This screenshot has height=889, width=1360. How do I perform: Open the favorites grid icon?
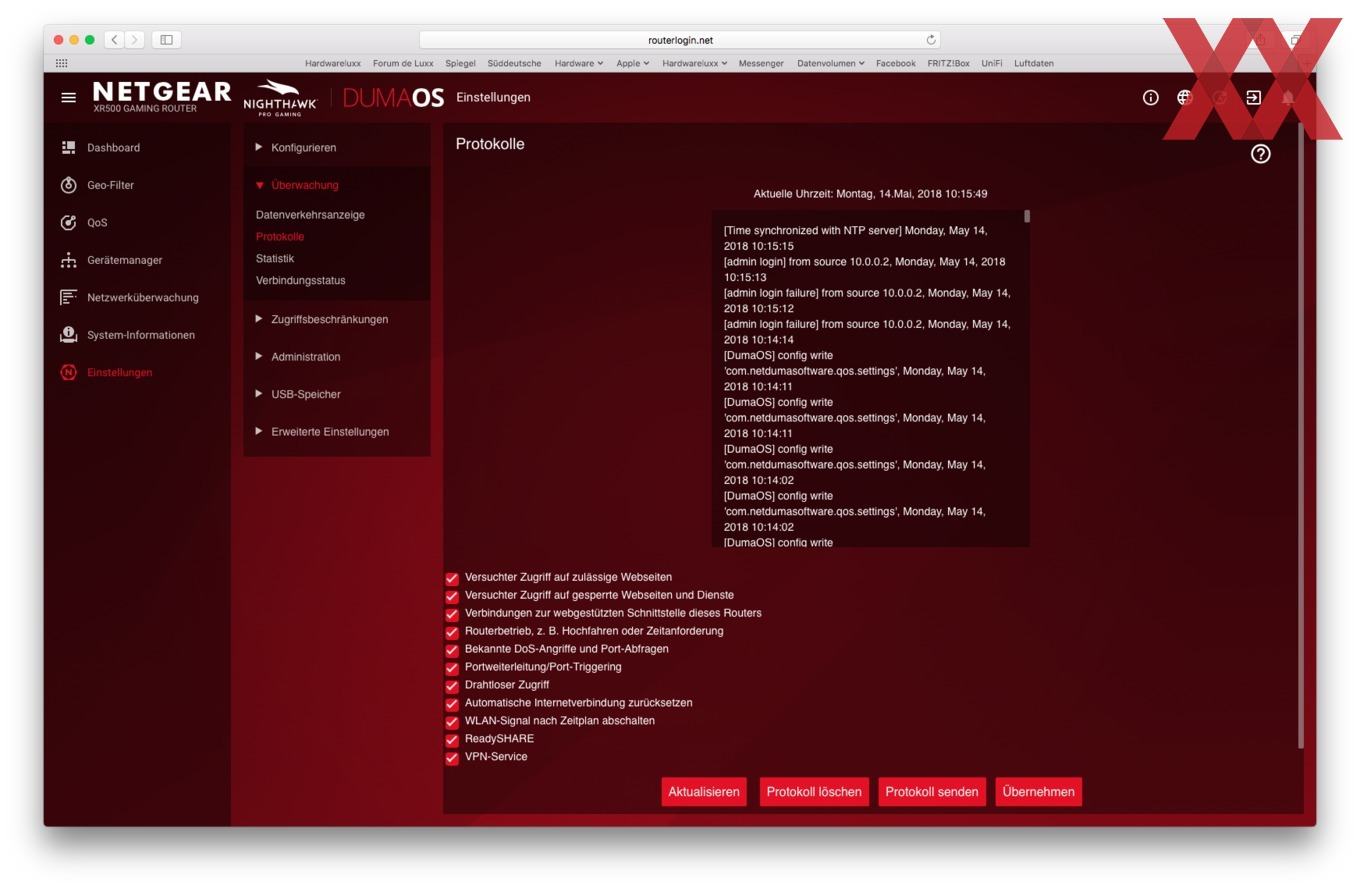click(x=61, y=63)
